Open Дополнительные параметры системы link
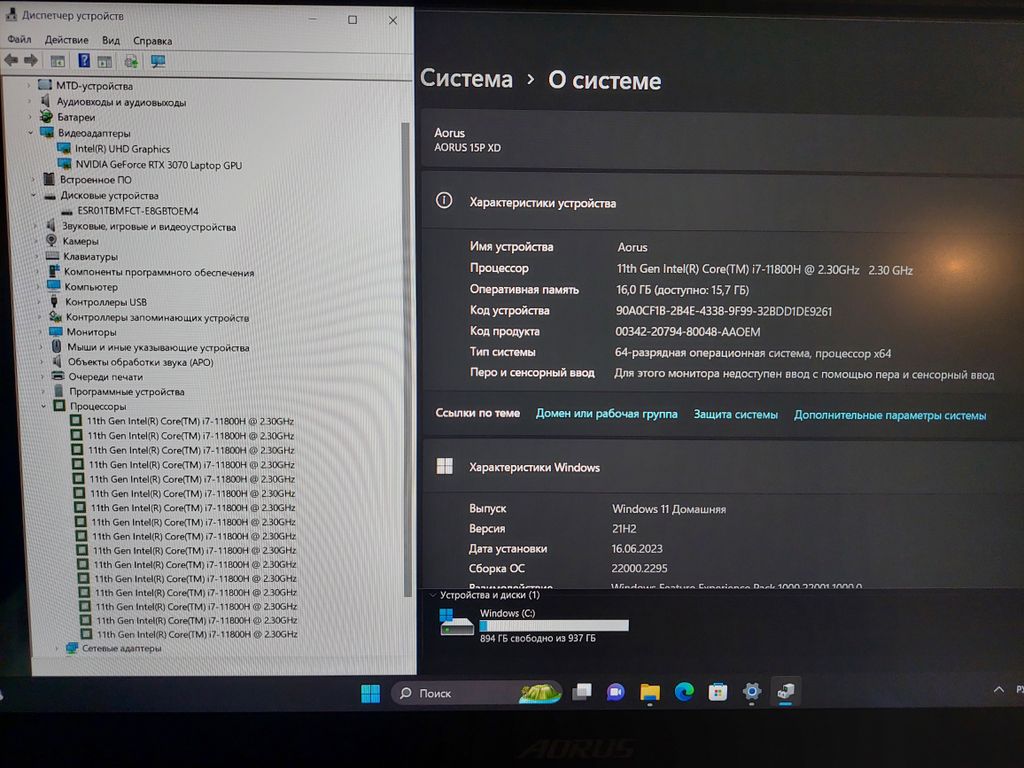Screen dimensions: 1024x768 coord(889,415)
